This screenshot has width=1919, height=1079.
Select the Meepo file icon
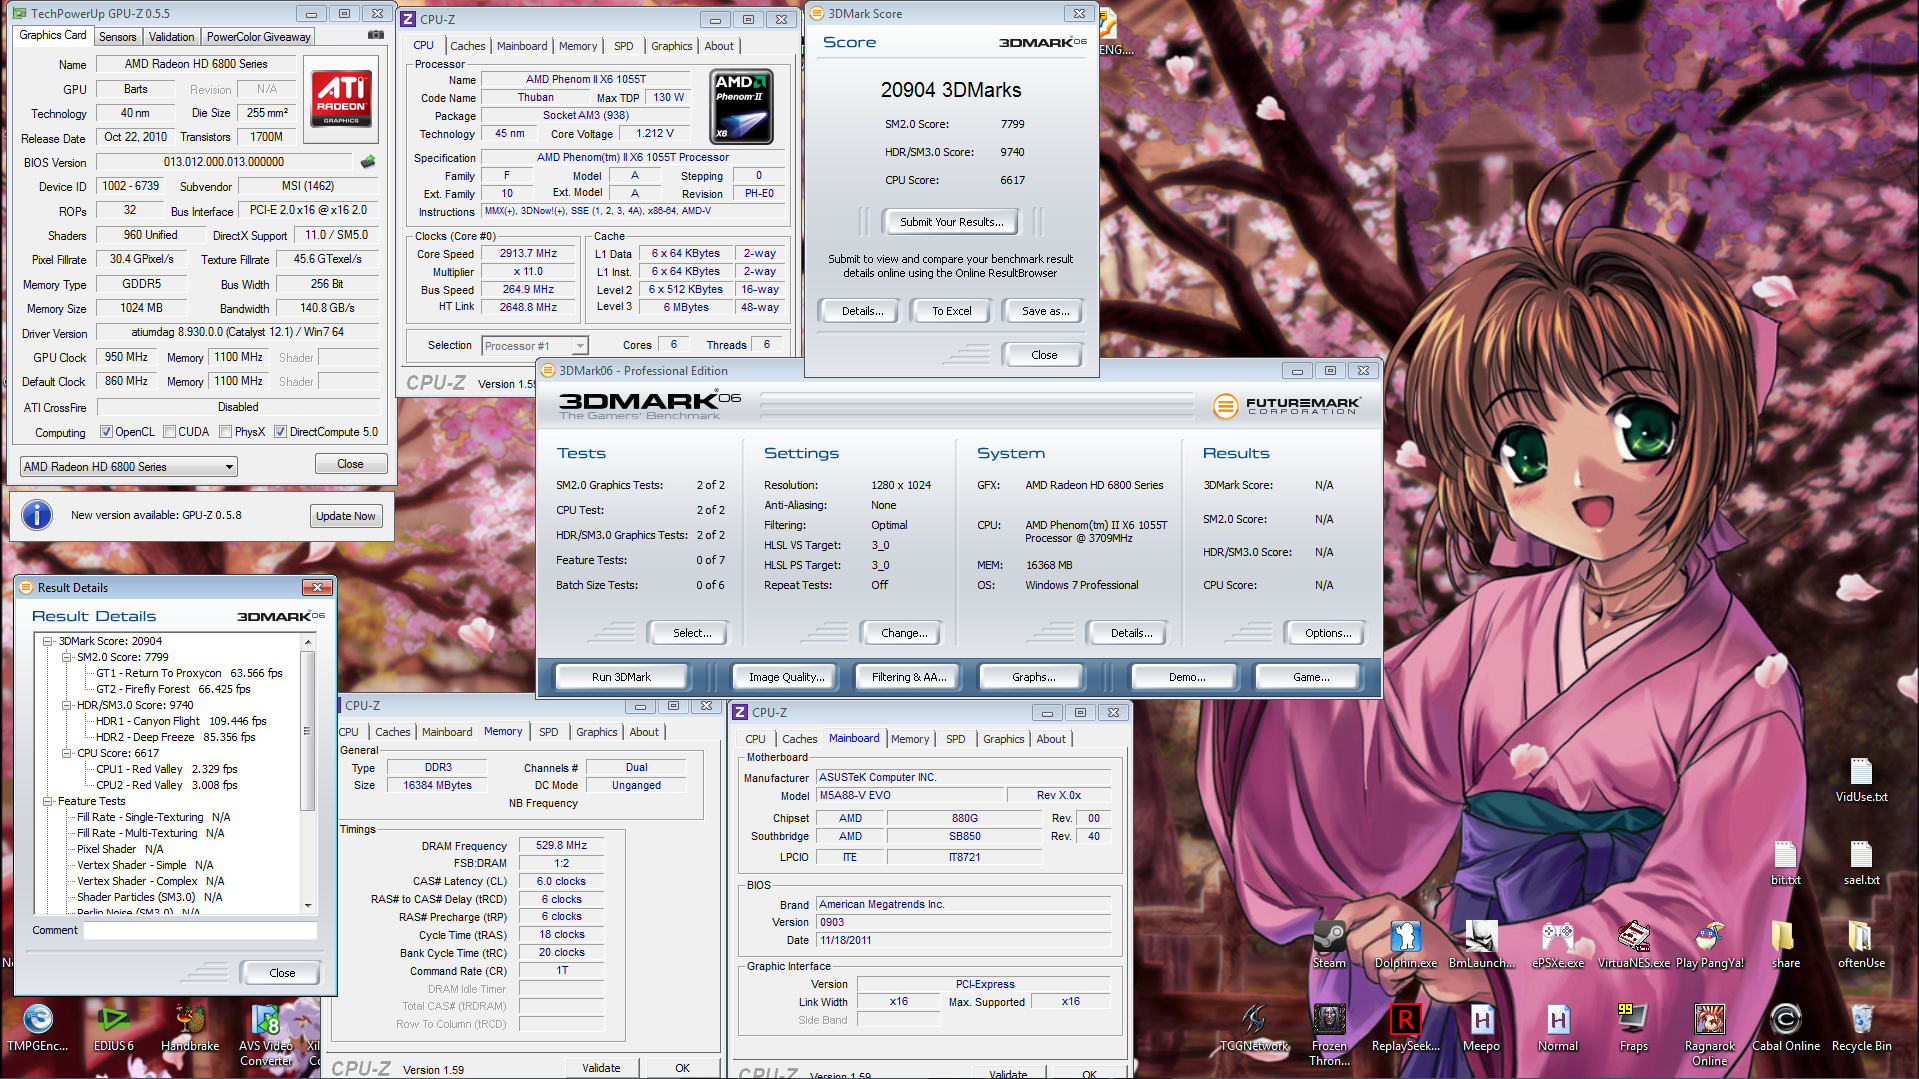(x=1481, y=1028)
